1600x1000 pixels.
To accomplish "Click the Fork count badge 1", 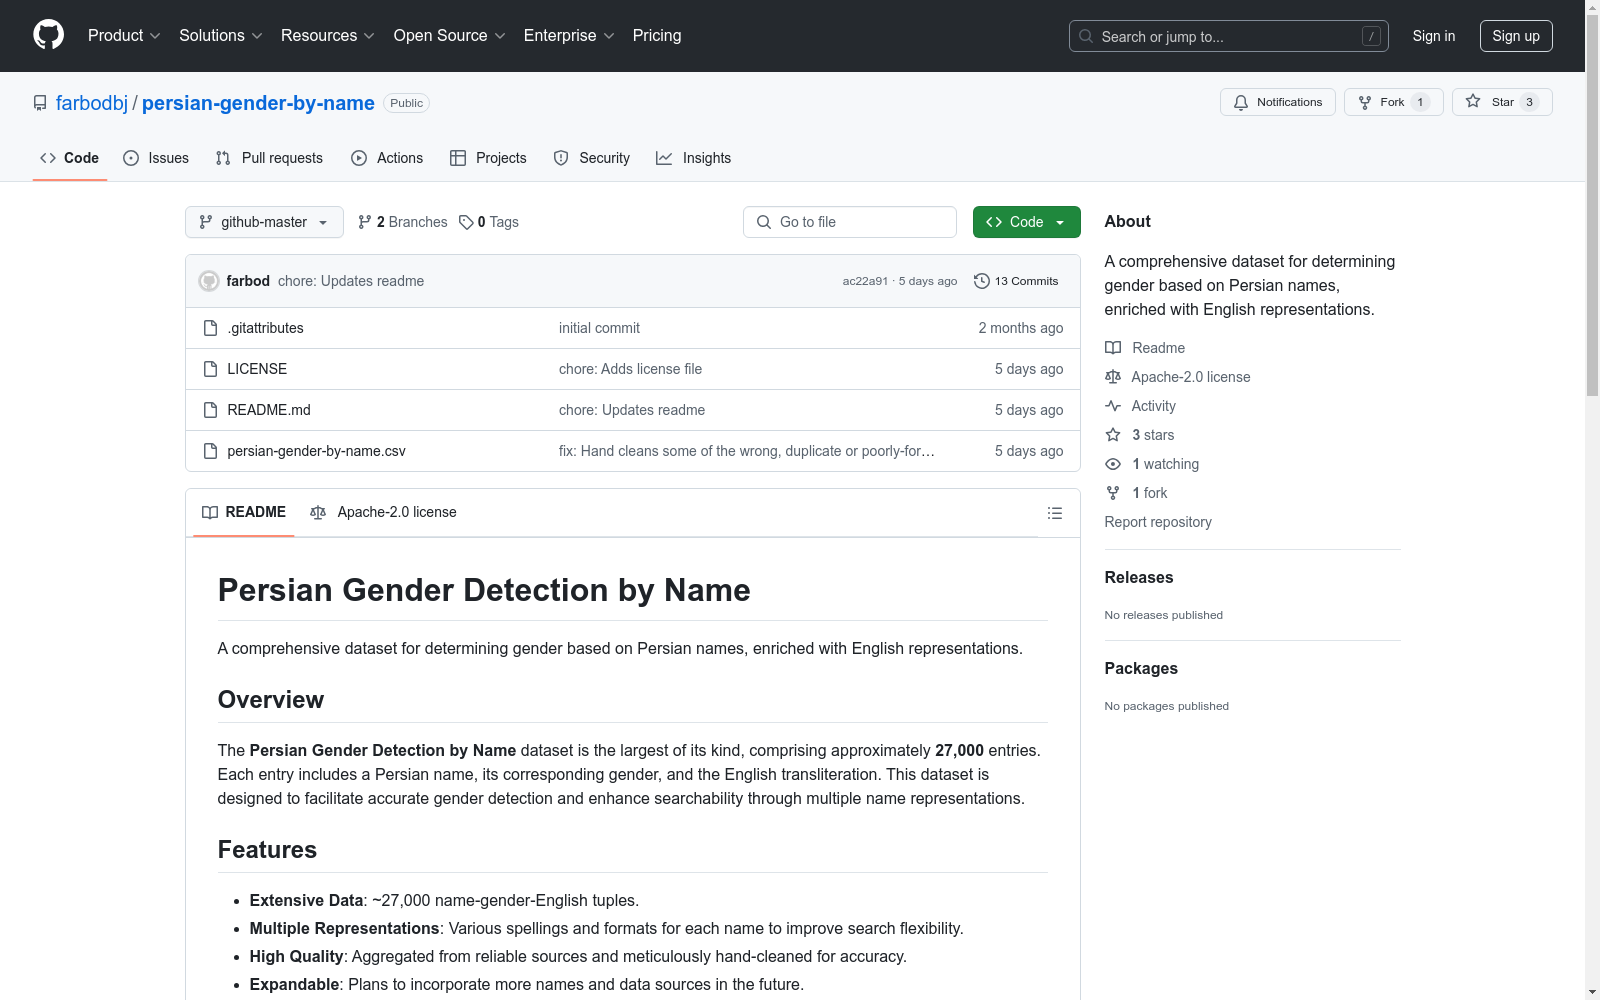I will coord(1420,102).
